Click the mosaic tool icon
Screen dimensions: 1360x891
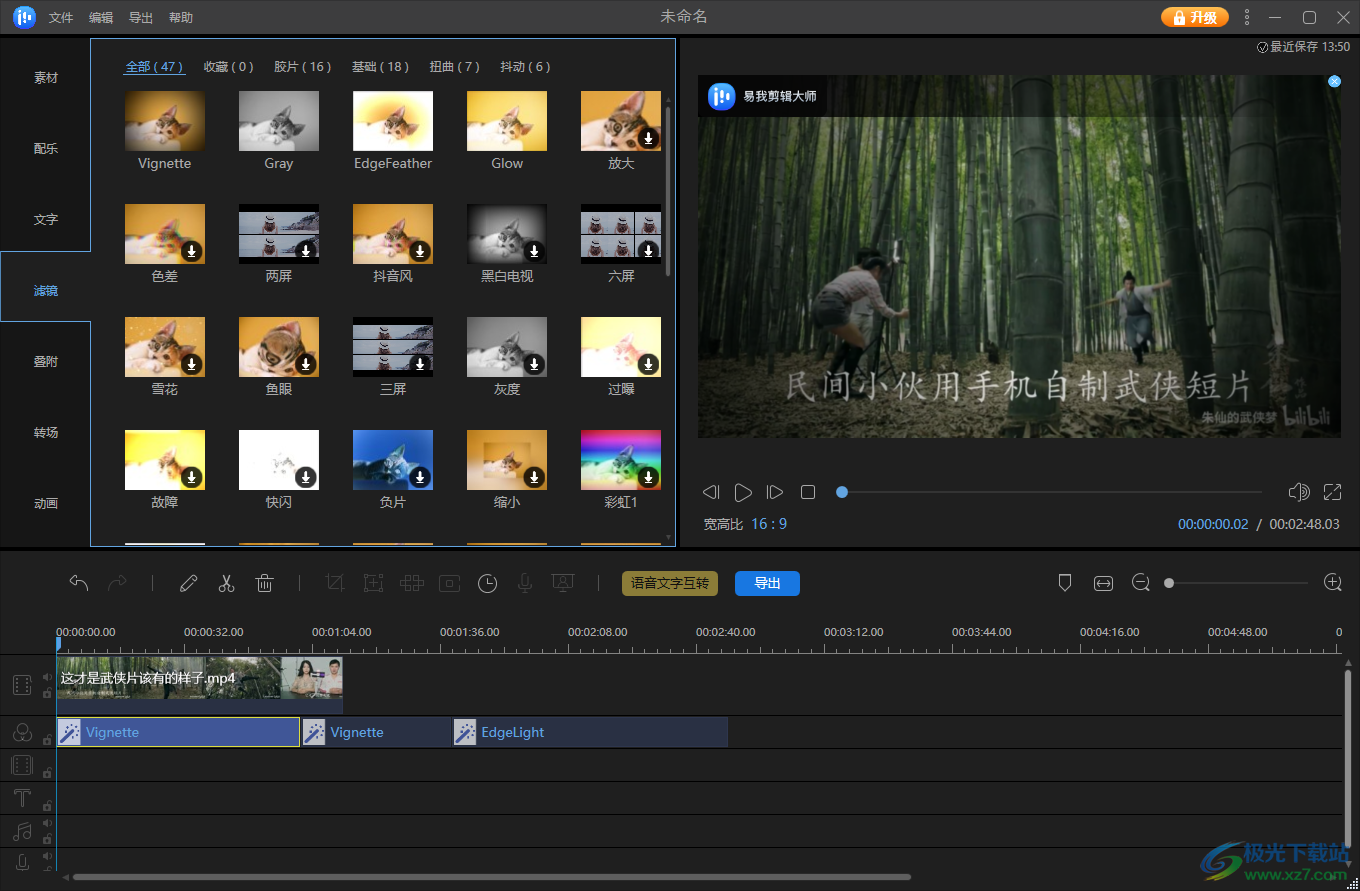[411, 583]
